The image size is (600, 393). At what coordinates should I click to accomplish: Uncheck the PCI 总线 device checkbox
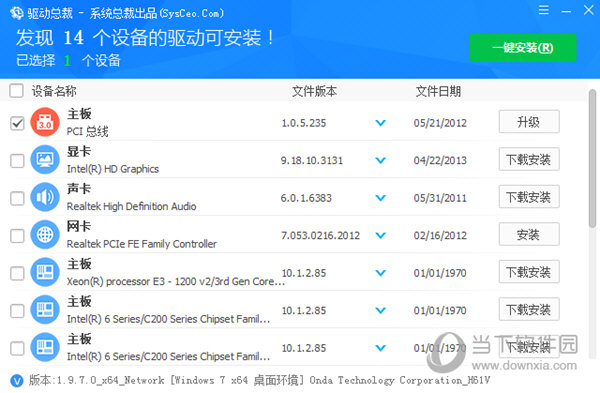17,123
